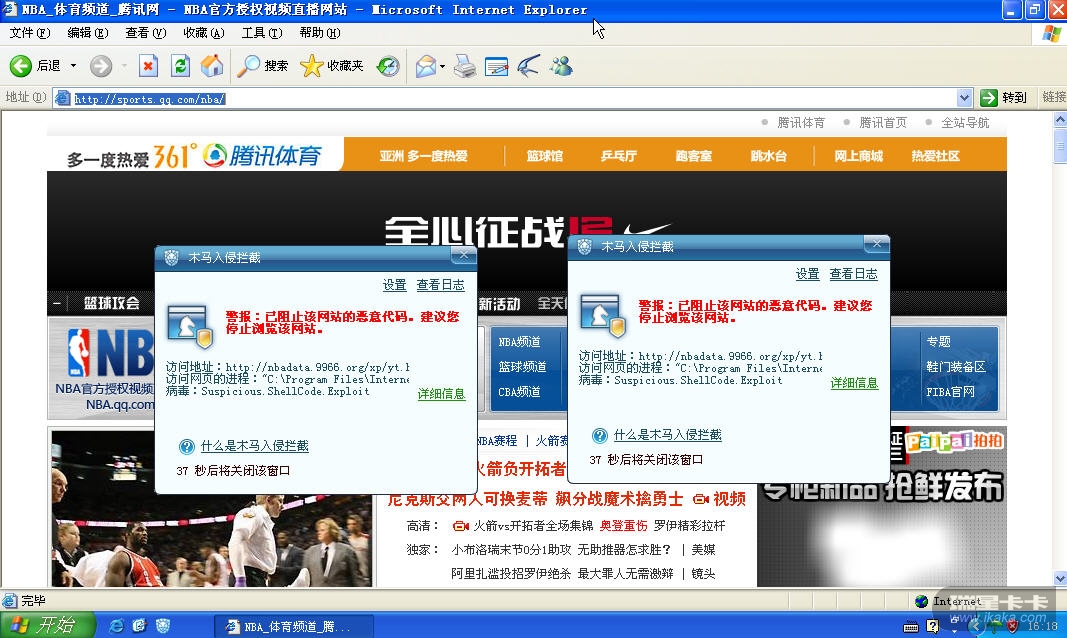Open the CBA频道 link
Screen dimensions: 1067x638
(519, 392)
